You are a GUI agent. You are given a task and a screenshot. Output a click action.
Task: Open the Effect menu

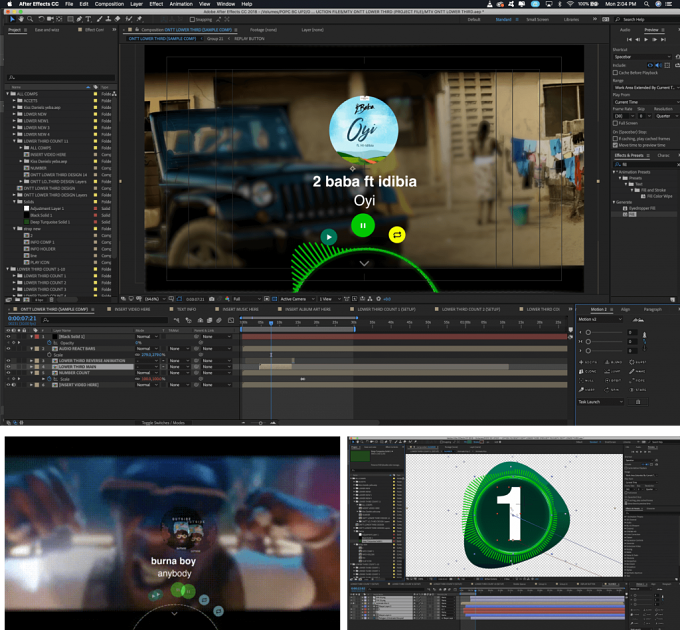(156, 4)
